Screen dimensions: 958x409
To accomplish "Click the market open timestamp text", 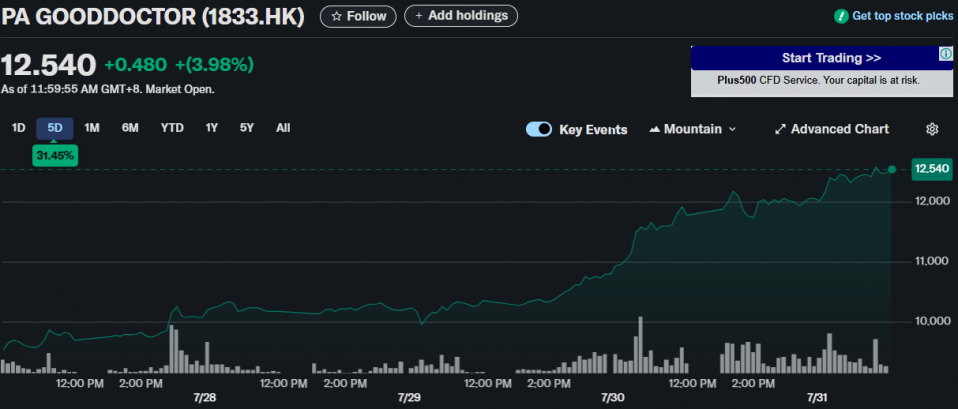I will [x=108, y=89].
